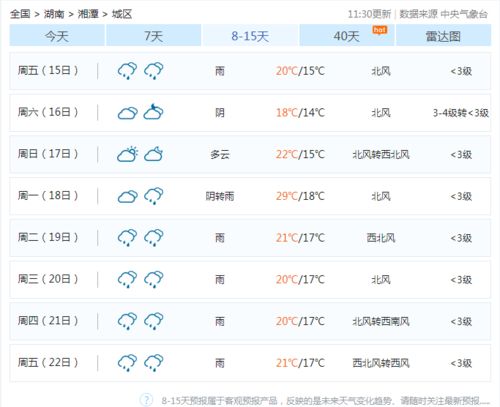Viewport: 500px width, 407px height.
Task: Select the 8-15天 tab
Action: pyautogui.click(x=250, y=35)
